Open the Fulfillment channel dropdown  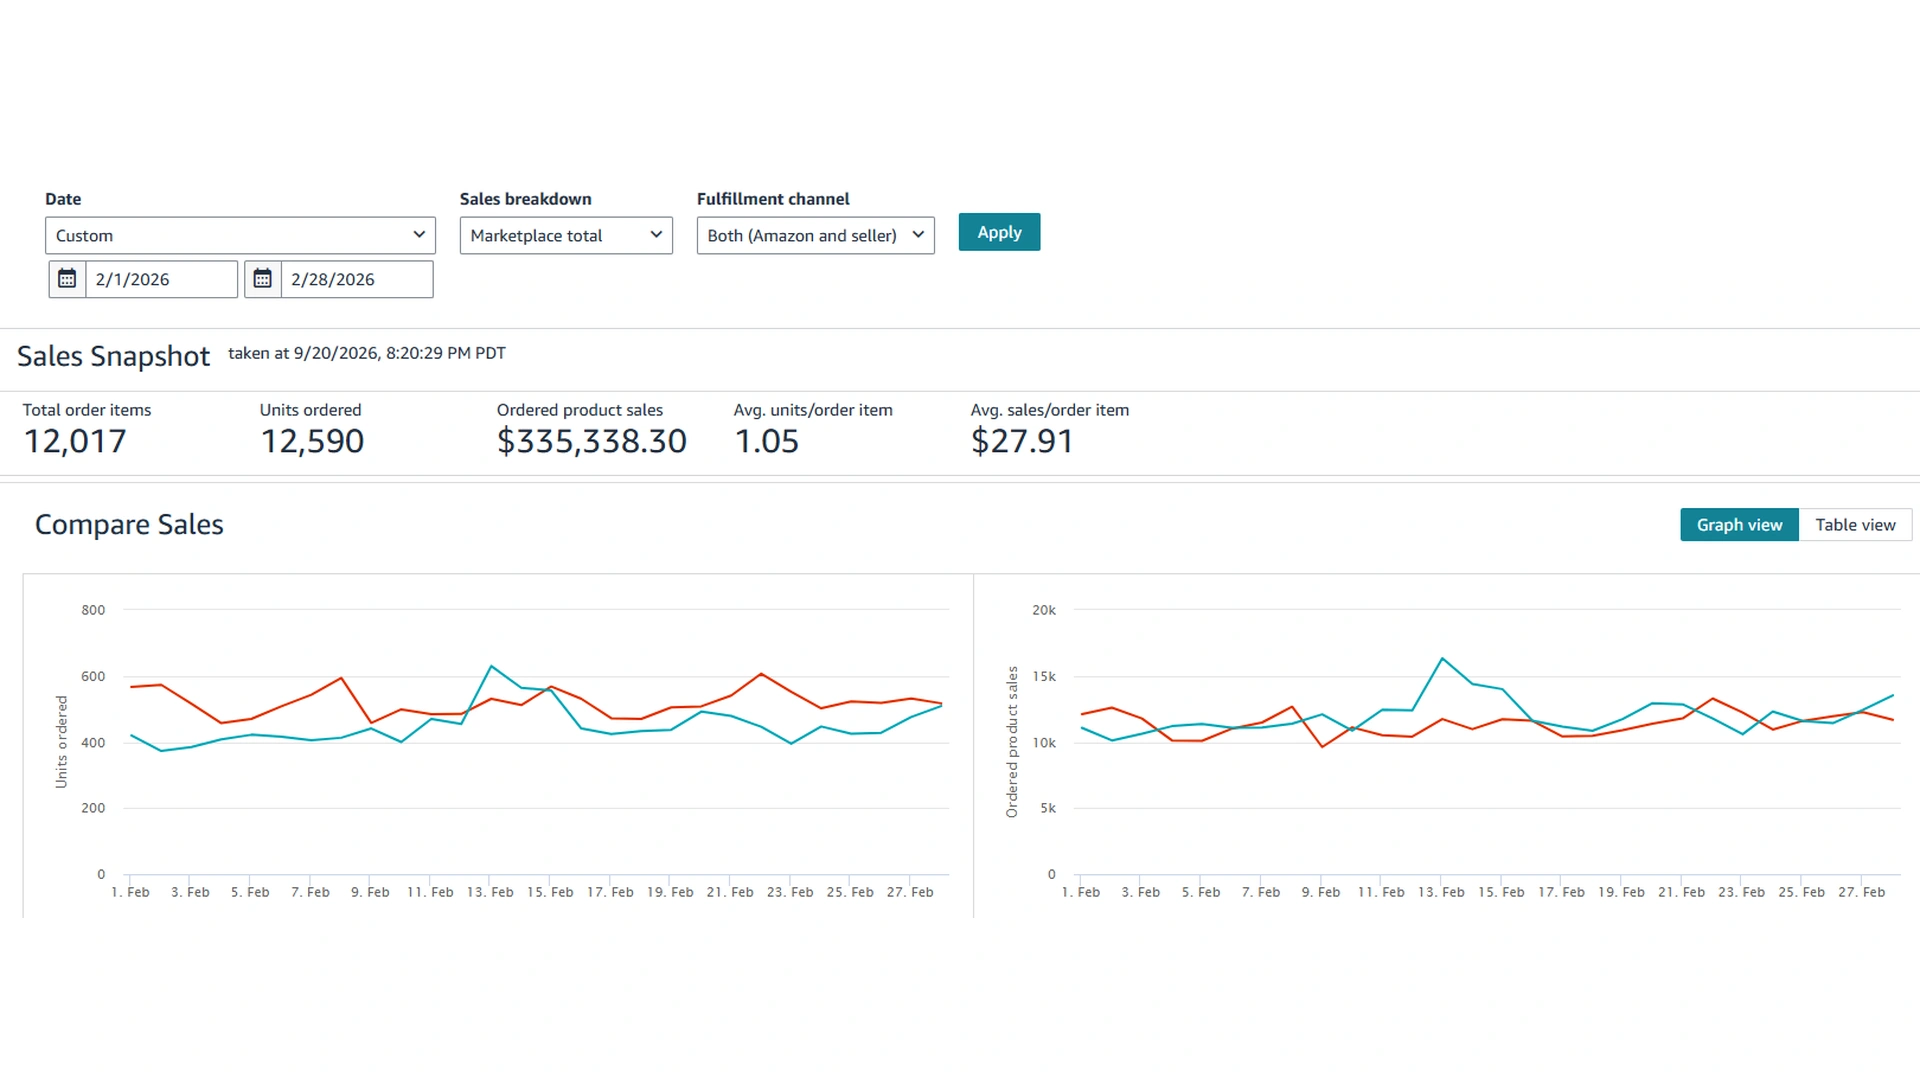point(816,236)
